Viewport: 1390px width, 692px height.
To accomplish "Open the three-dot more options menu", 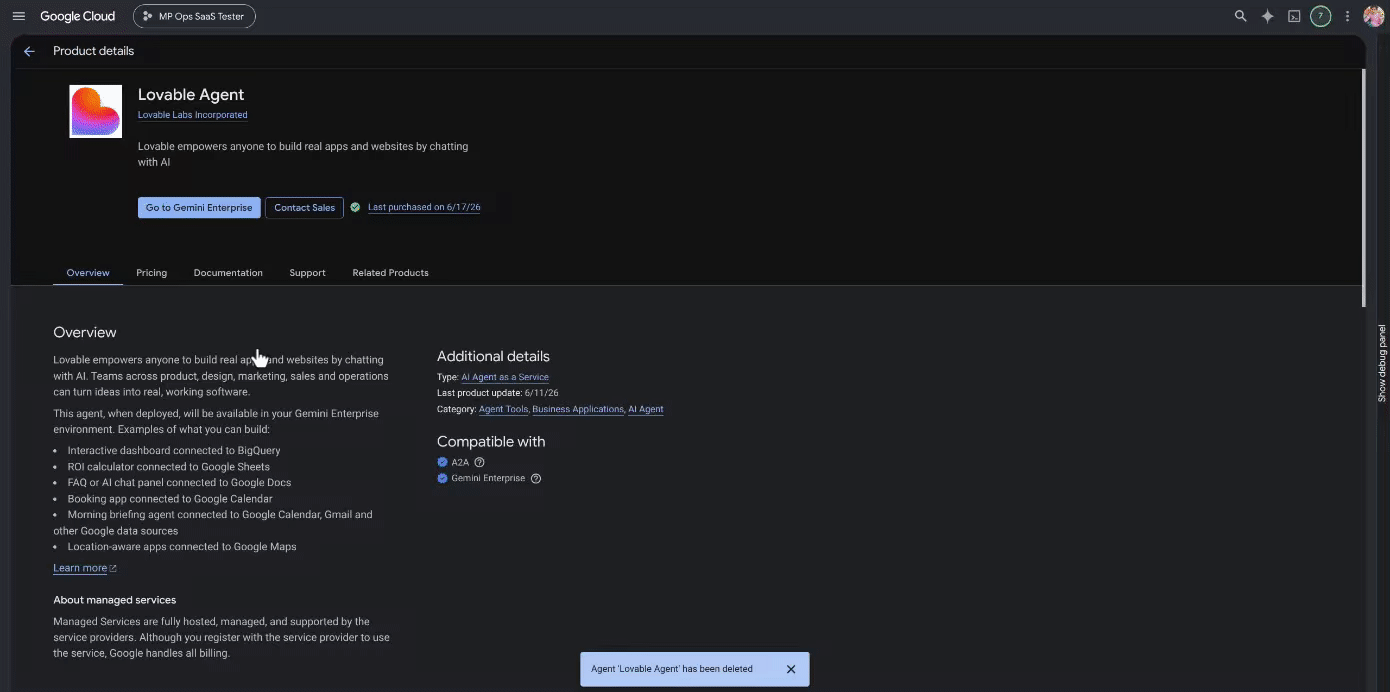I will coord(1347,16).
